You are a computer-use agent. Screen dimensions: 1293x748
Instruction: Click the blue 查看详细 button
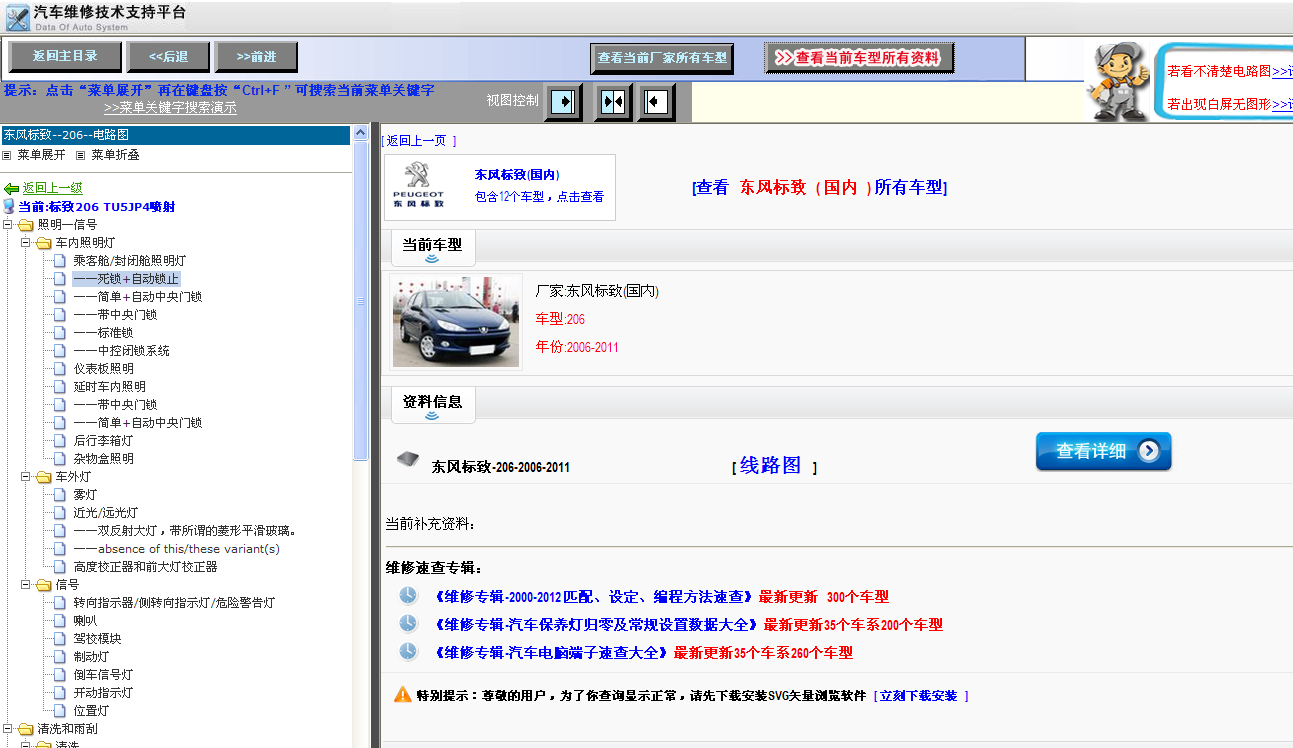tap(1103, 451)
